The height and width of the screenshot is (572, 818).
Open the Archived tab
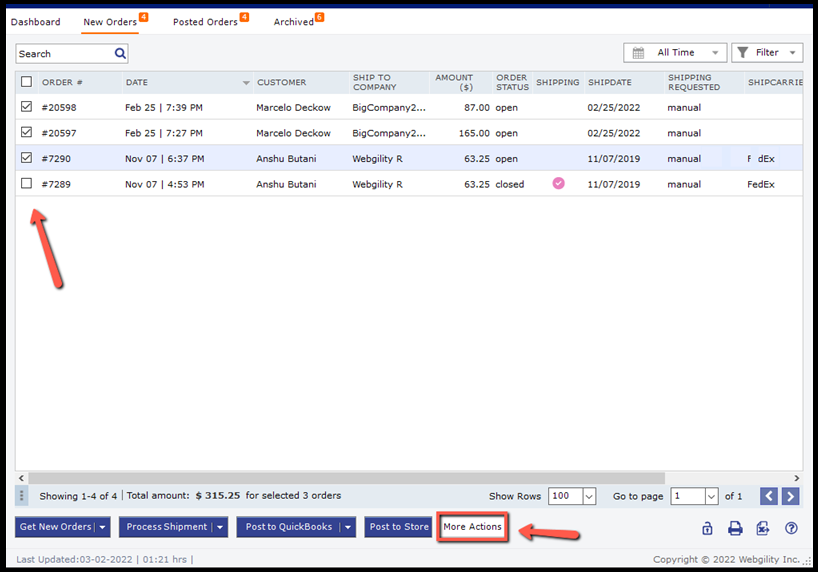(293, 22)
